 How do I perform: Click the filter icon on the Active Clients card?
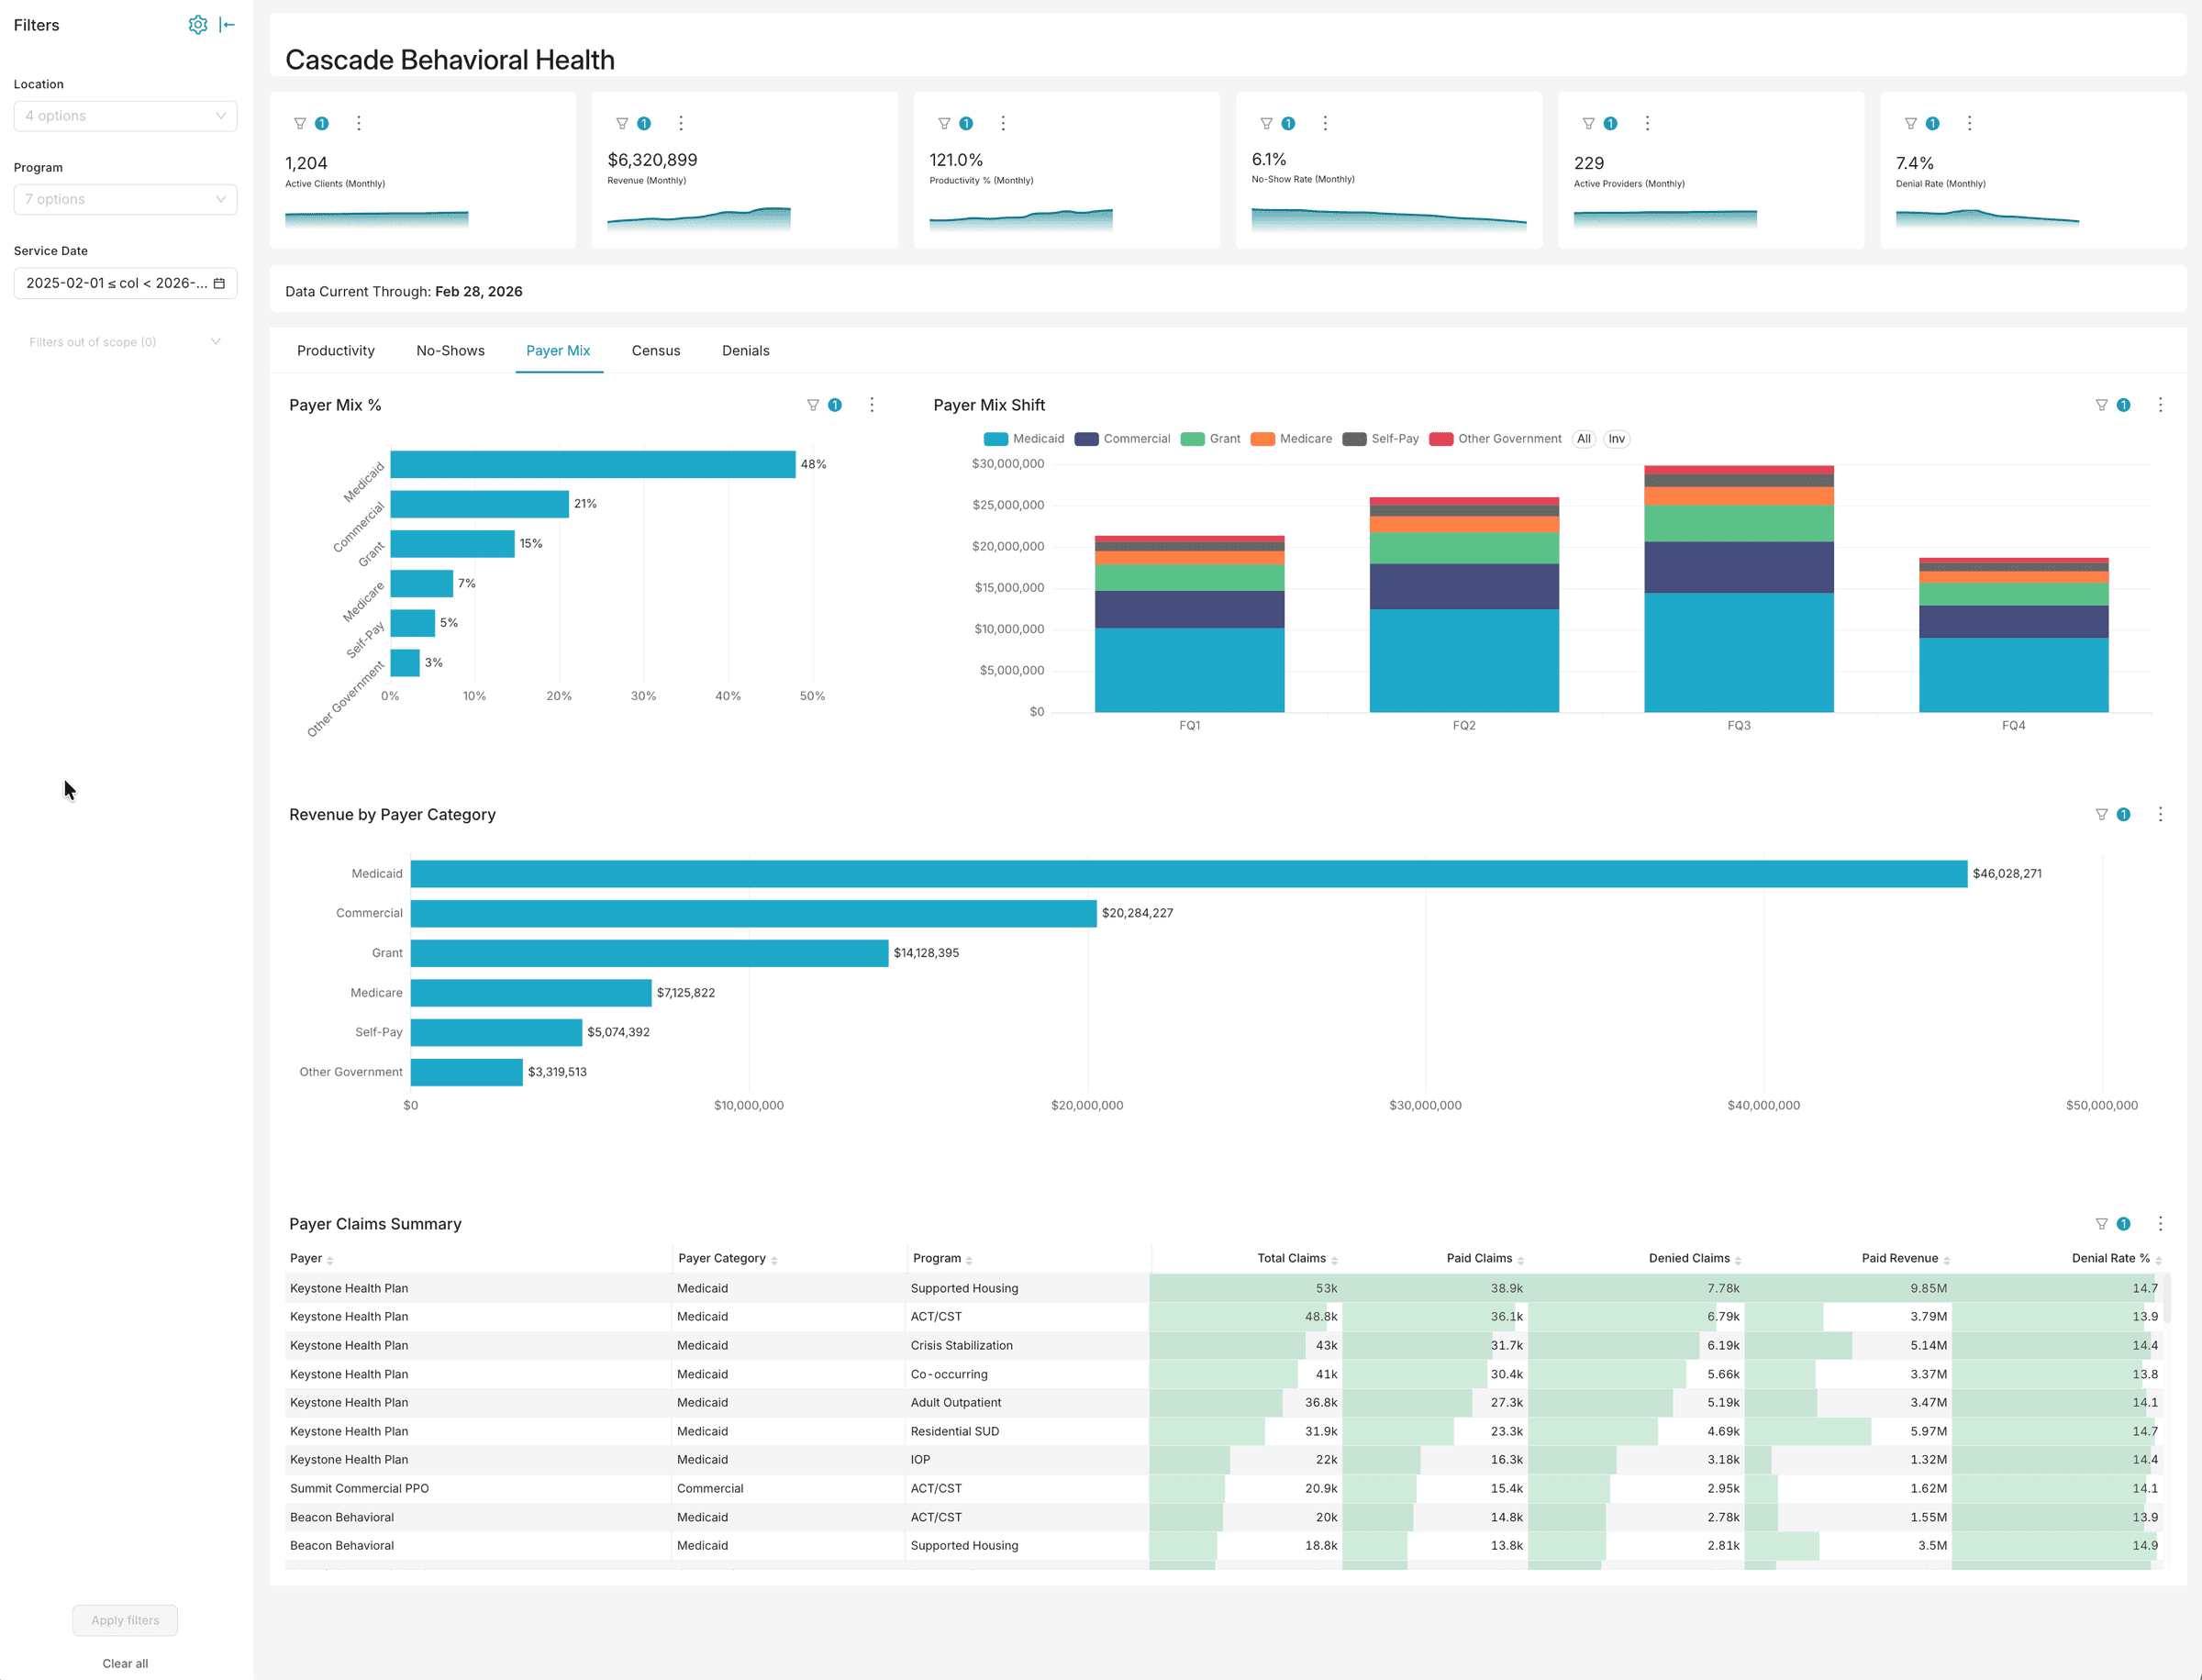tap(299, 123)
